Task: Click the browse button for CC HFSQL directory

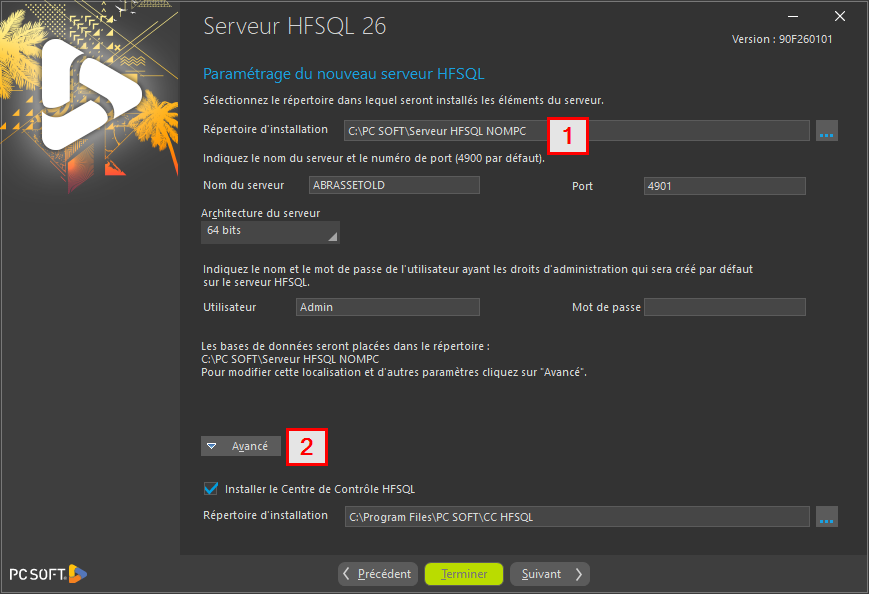Action: coord(826,517)
